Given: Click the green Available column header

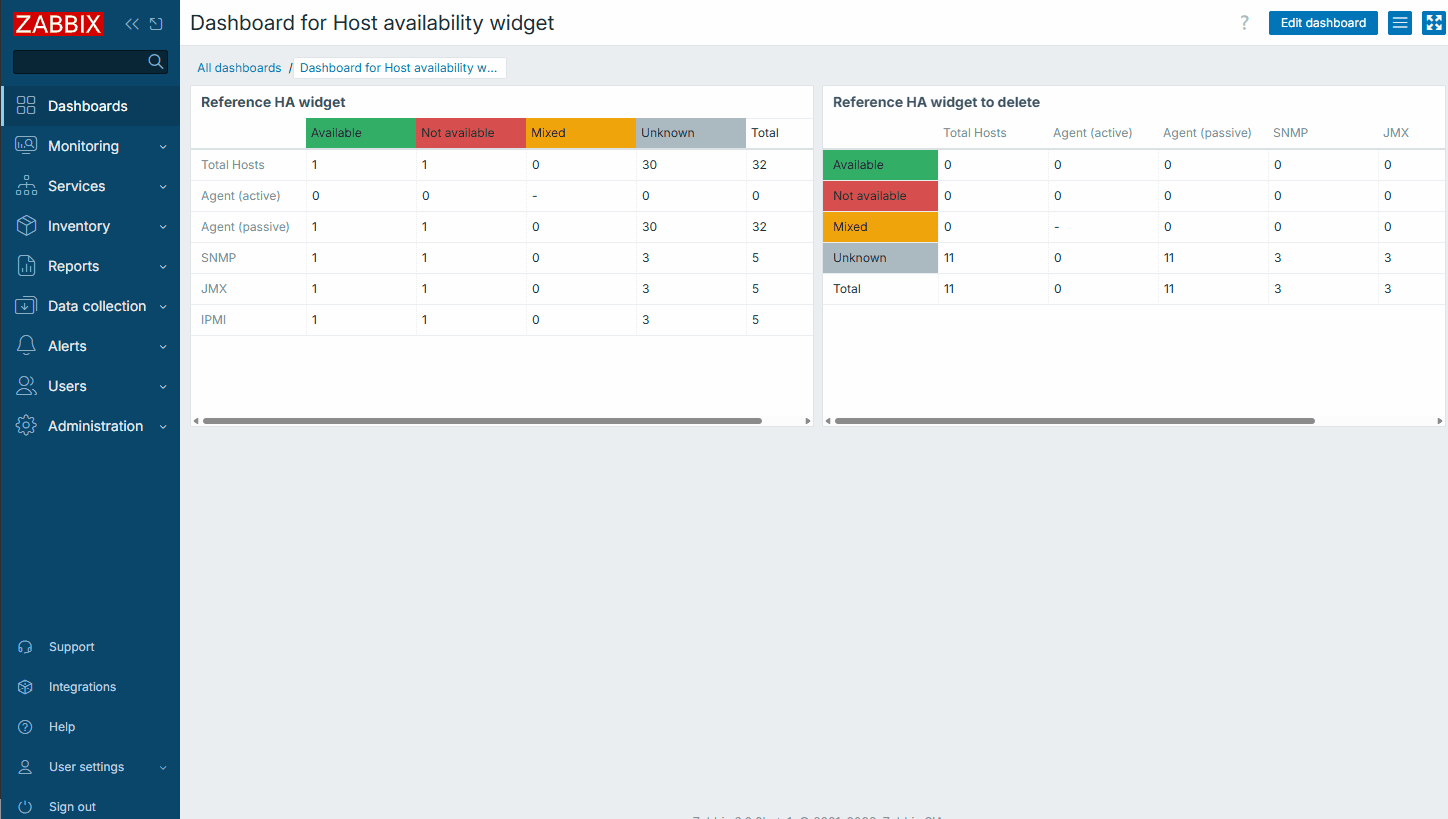Looking at the screenshot, I should [360, 133].
